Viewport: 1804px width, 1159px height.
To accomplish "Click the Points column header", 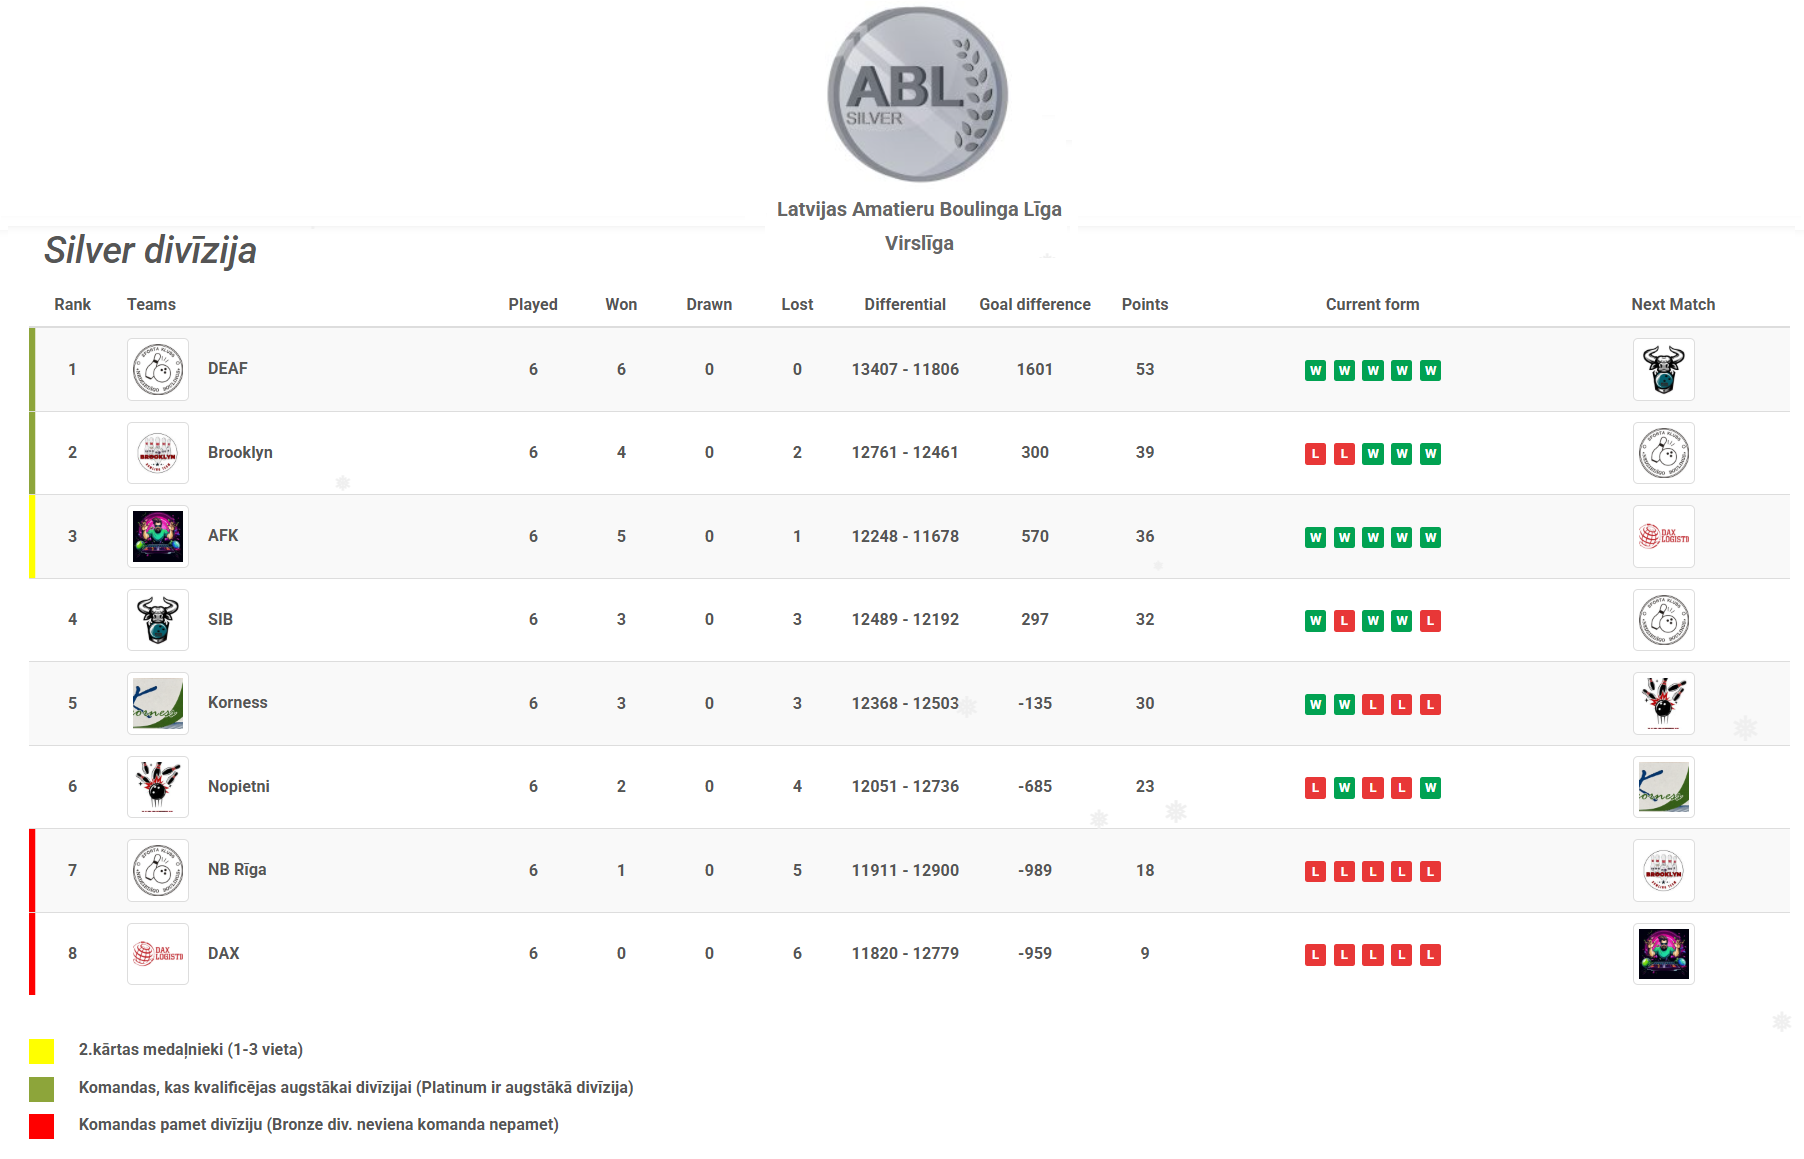I will coord(1144,304).
